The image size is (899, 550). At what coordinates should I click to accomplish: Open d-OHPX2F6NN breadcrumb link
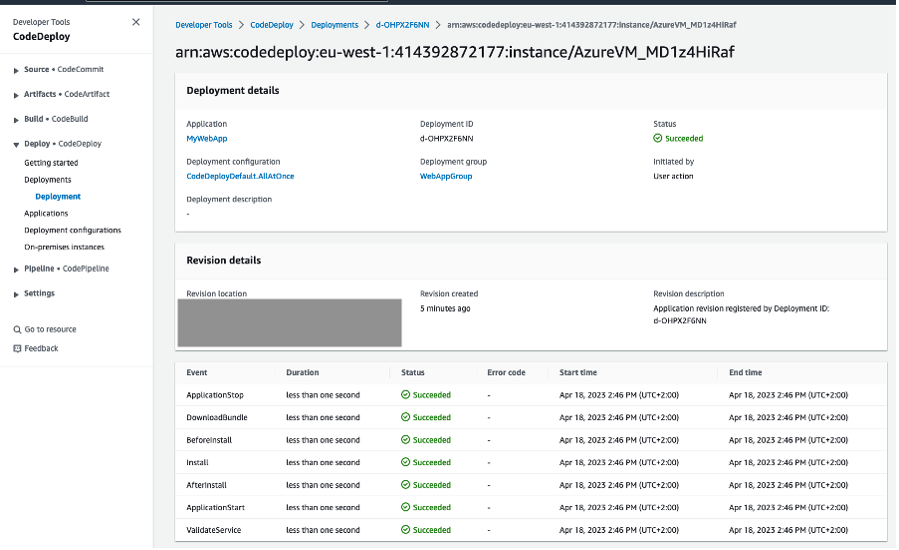[x=402, y=25]
